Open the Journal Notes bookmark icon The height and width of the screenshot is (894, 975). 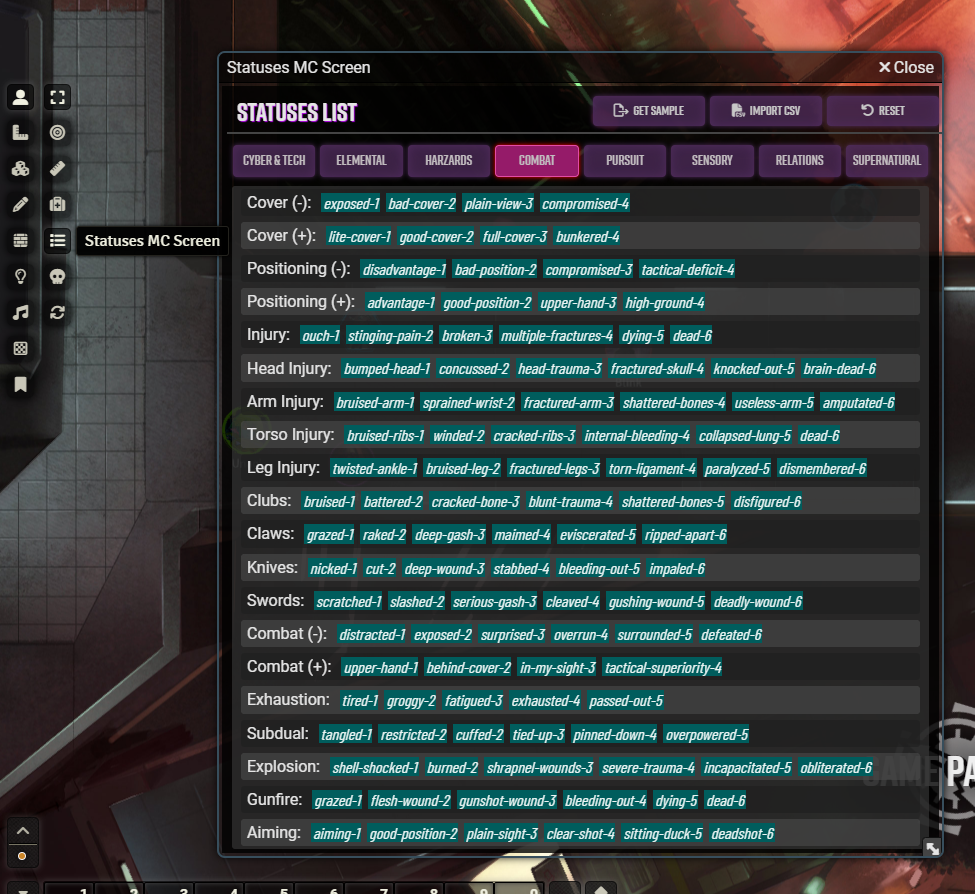(20, 385)
